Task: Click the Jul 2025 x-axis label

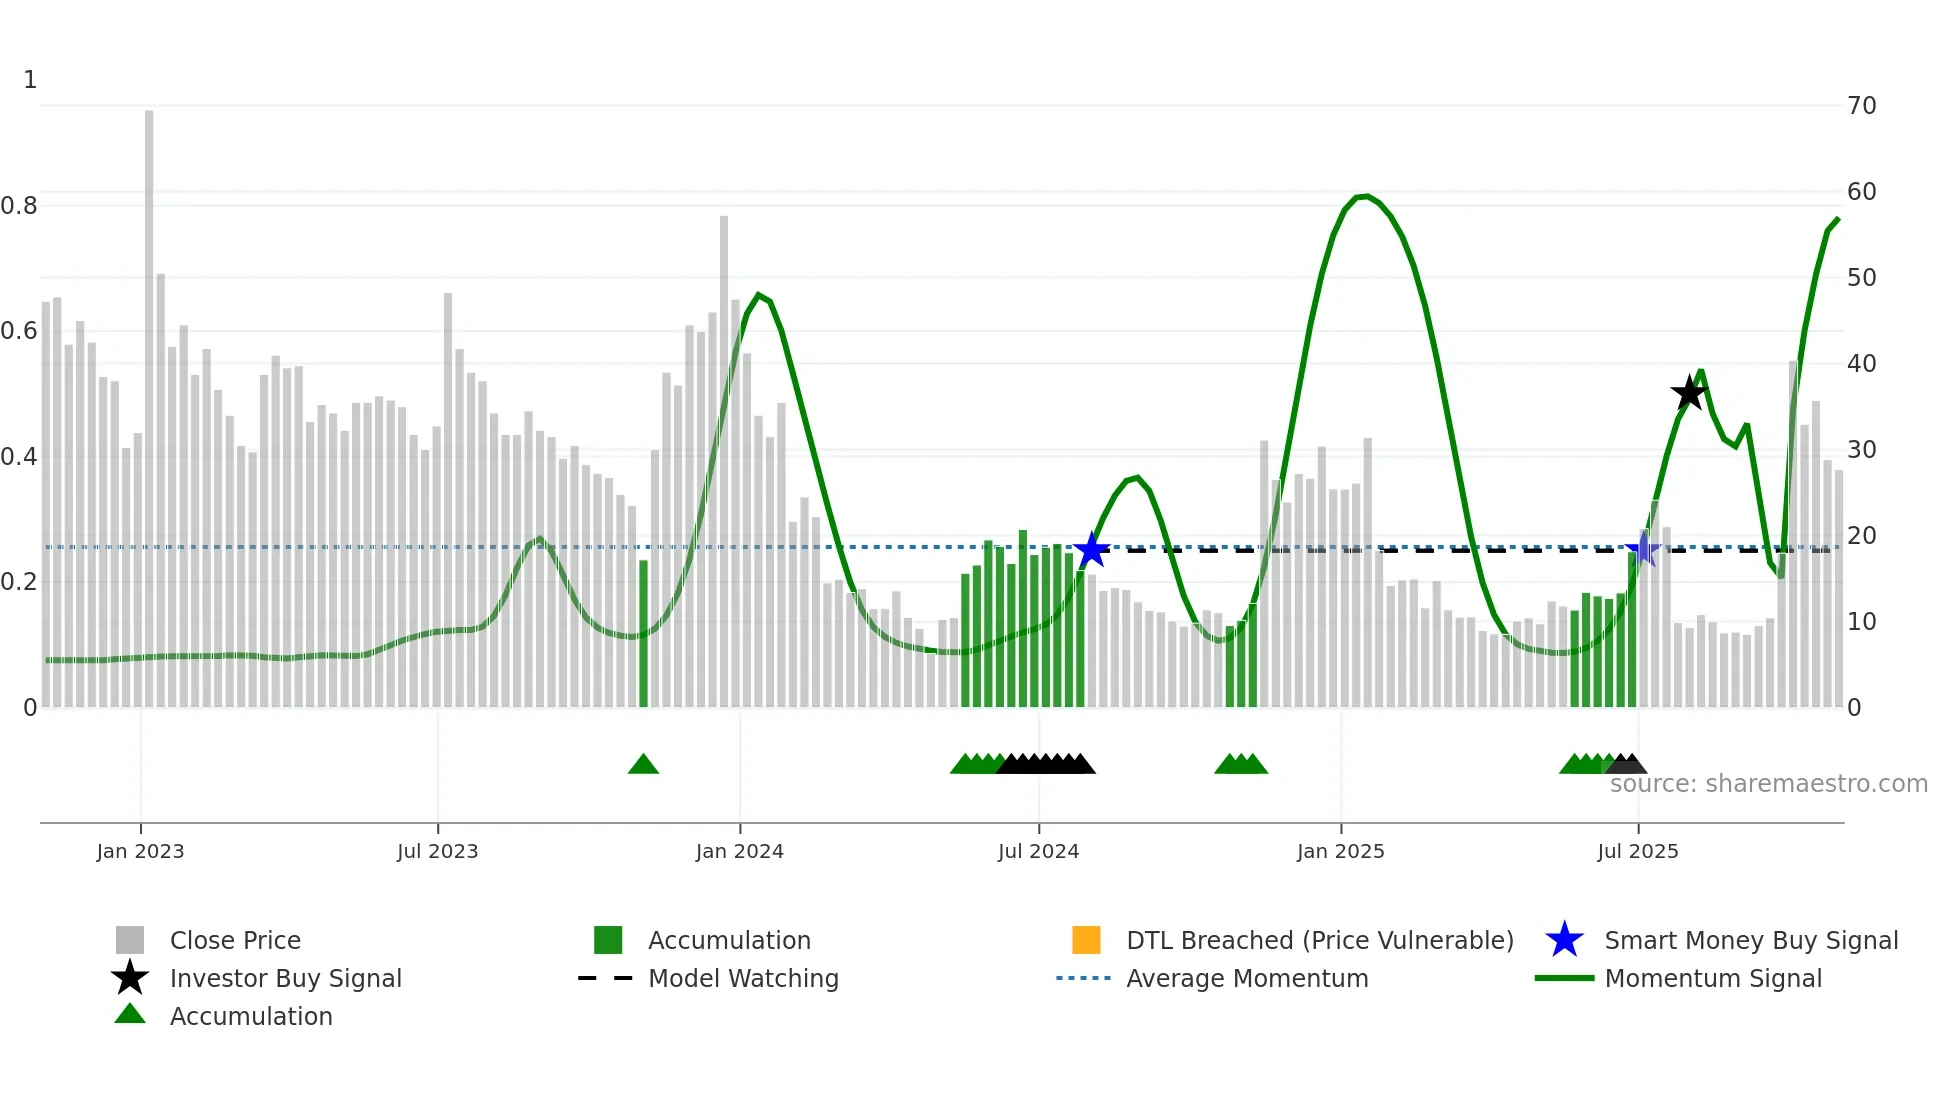Action: pyautogui.click(x=1637, y=851)
